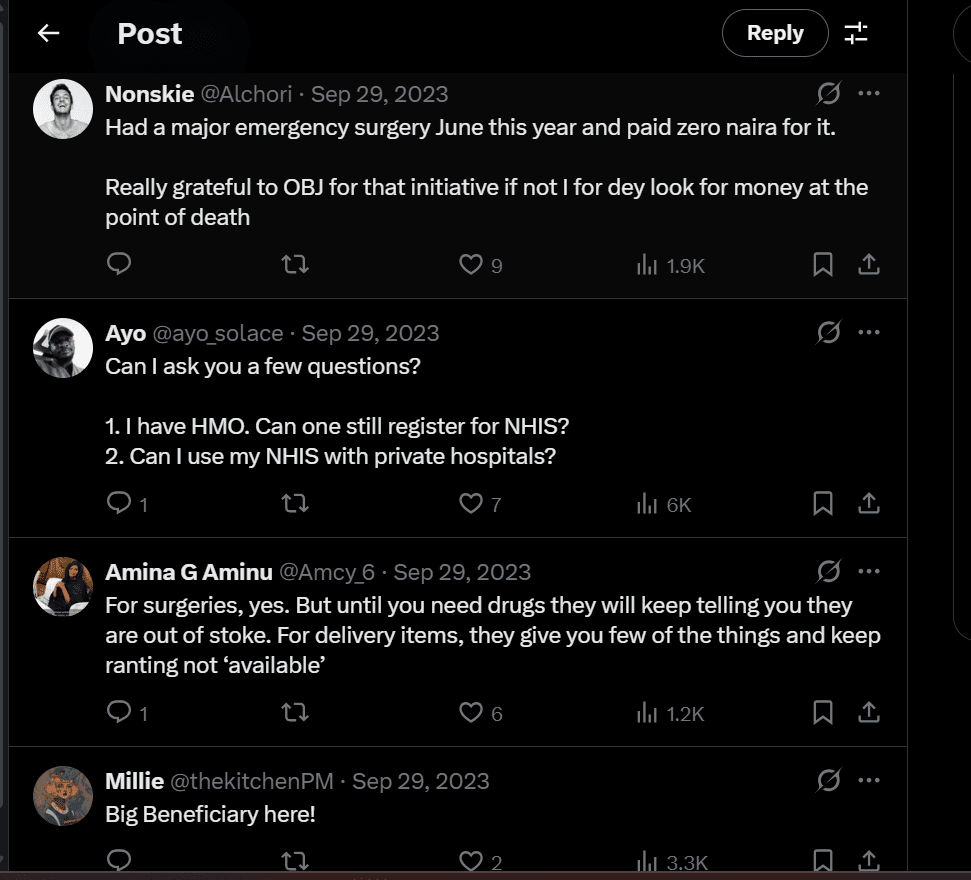Viewport: 971px width, 880px height.
Task: Open three-dot menu on Ayo's post
Action: 869,332
